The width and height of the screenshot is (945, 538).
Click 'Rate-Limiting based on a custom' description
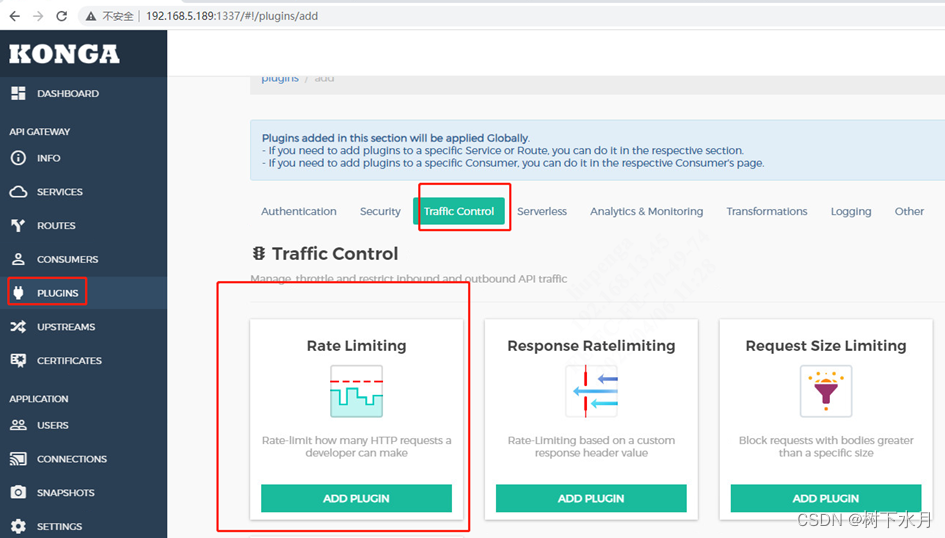click(591, 446)
